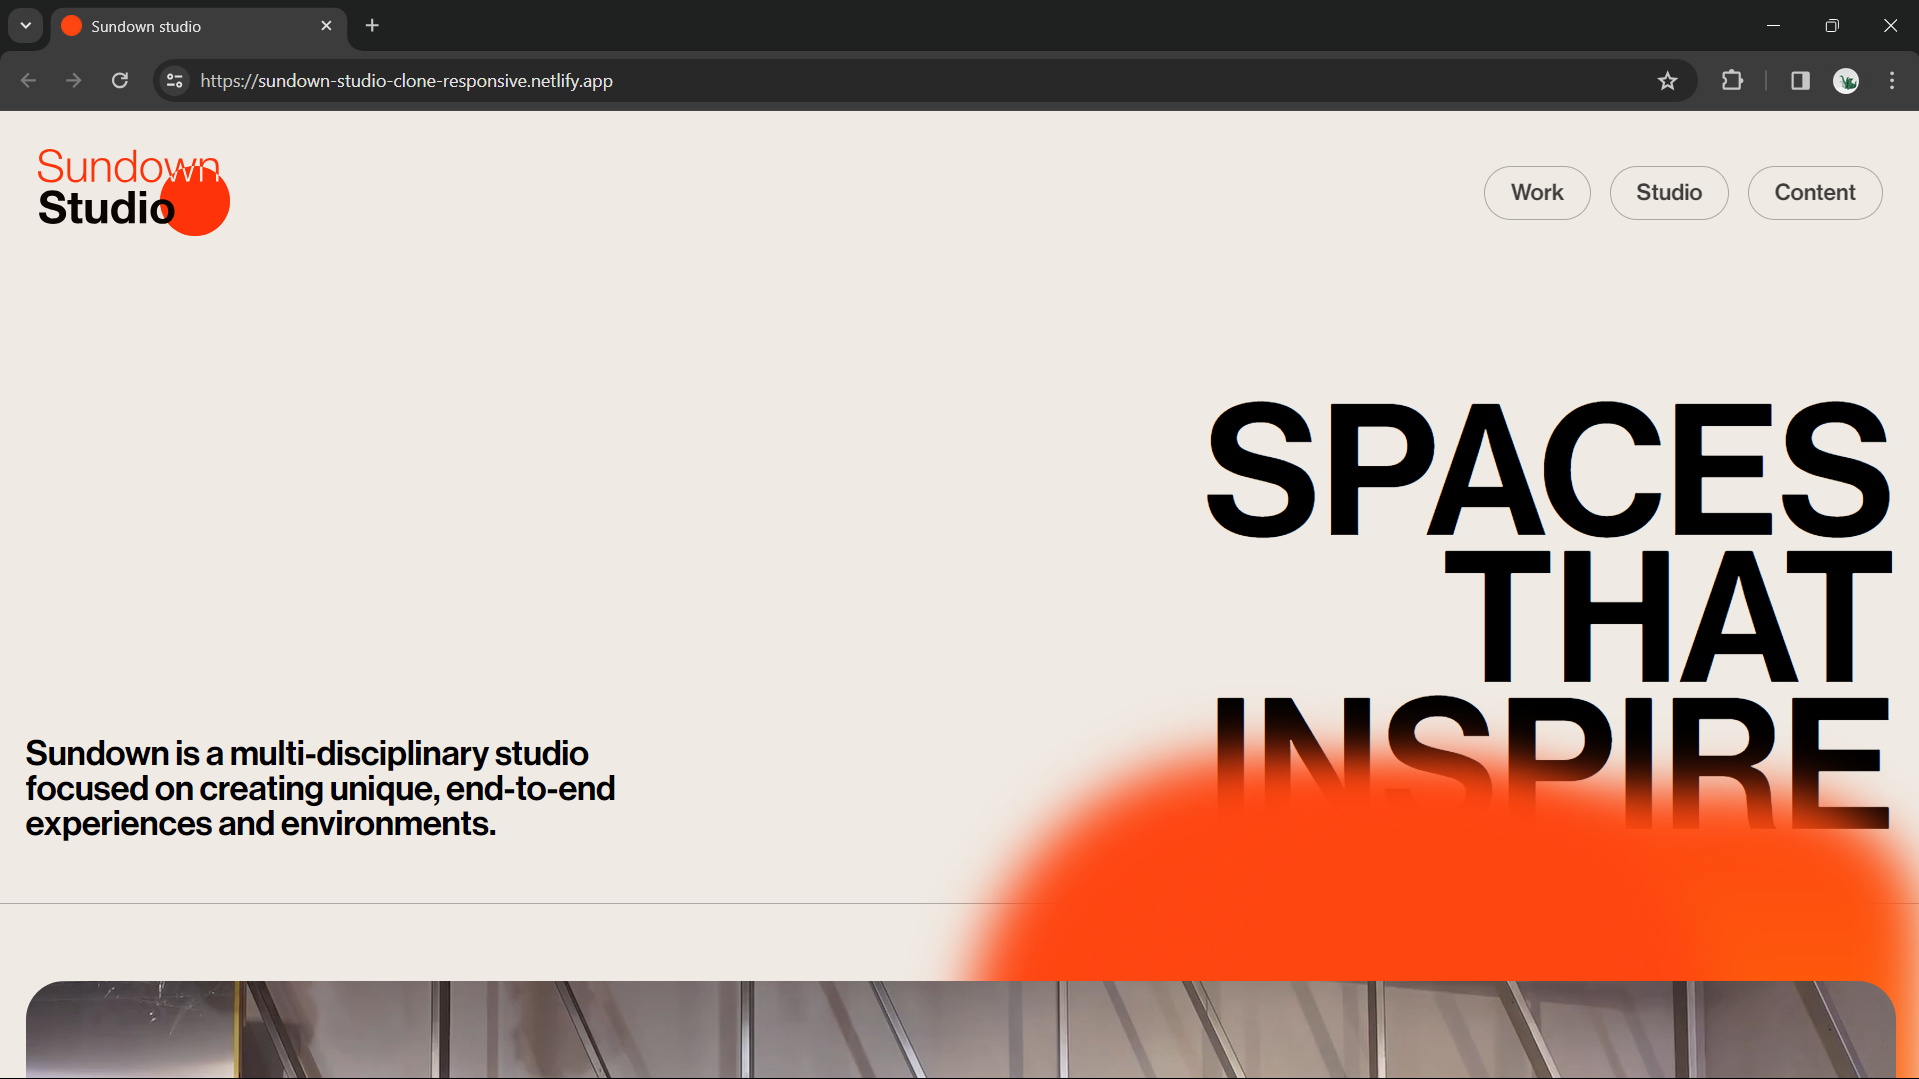Reload the Sundown studio page
Image resolution: width=1919 pixels, height=1079 pixels.
tap(120, 81)
